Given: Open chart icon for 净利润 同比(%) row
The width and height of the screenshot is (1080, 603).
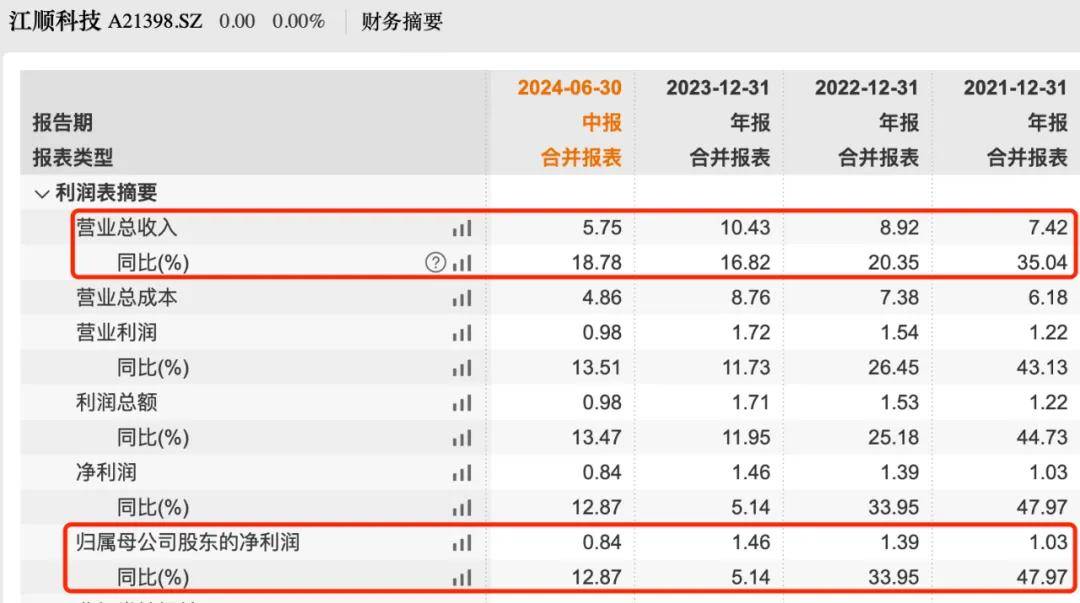Looking at the screenshot, I should click(462, 509).
